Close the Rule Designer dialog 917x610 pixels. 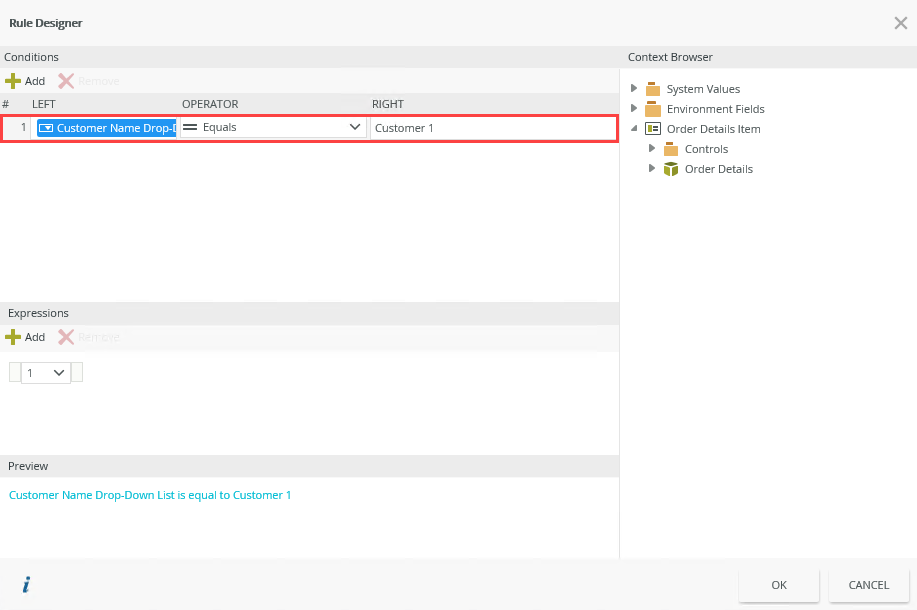tap(900, 23)
